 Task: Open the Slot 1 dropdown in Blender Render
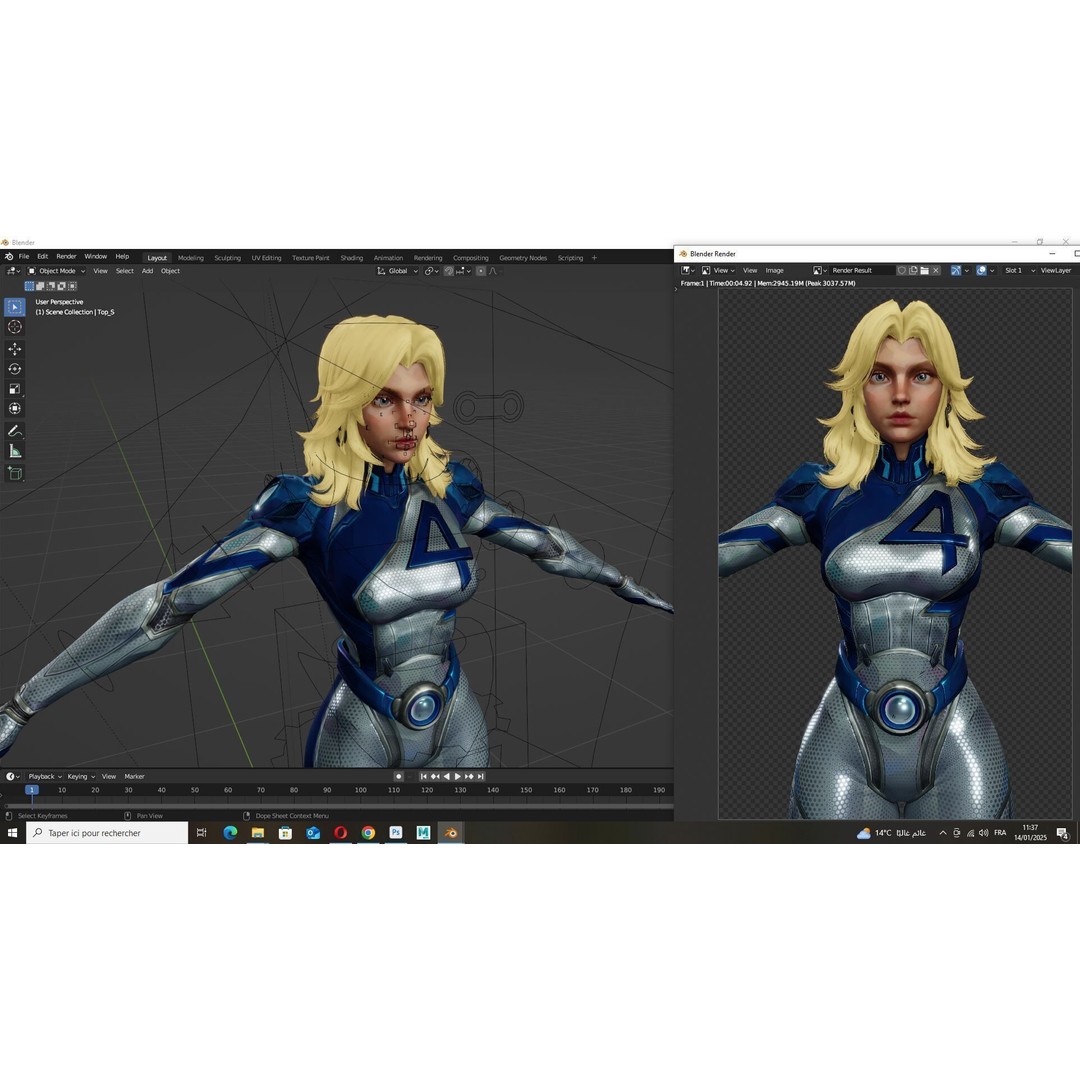1019,271
